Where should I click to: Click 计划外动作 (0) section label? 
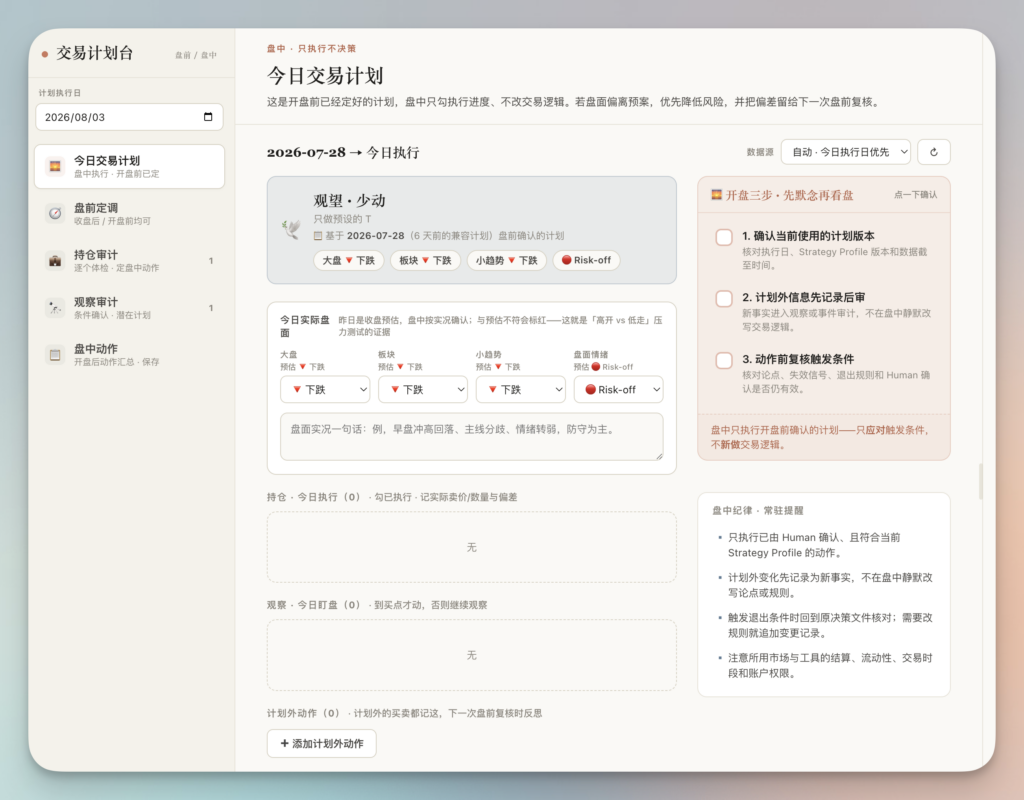coord(304,713)
